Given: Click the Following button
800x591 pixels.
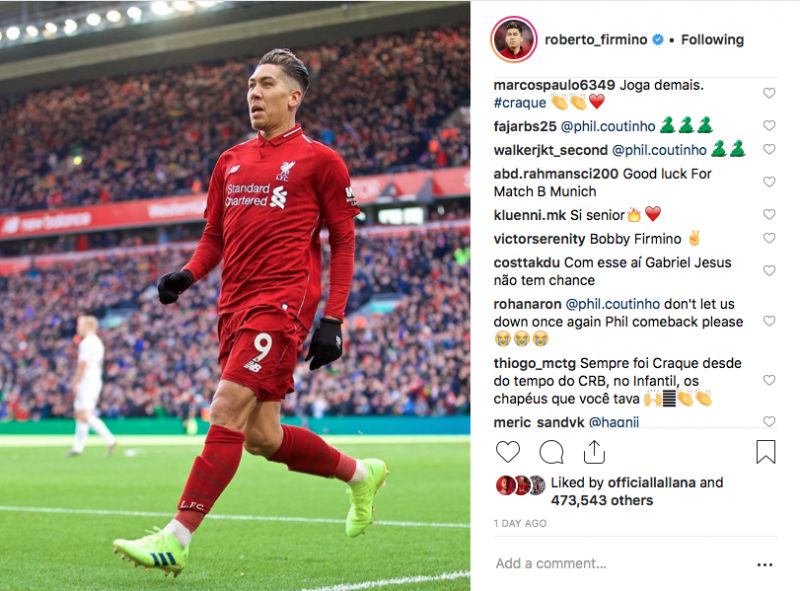Looking at the screenshot, I should (712, 40).
